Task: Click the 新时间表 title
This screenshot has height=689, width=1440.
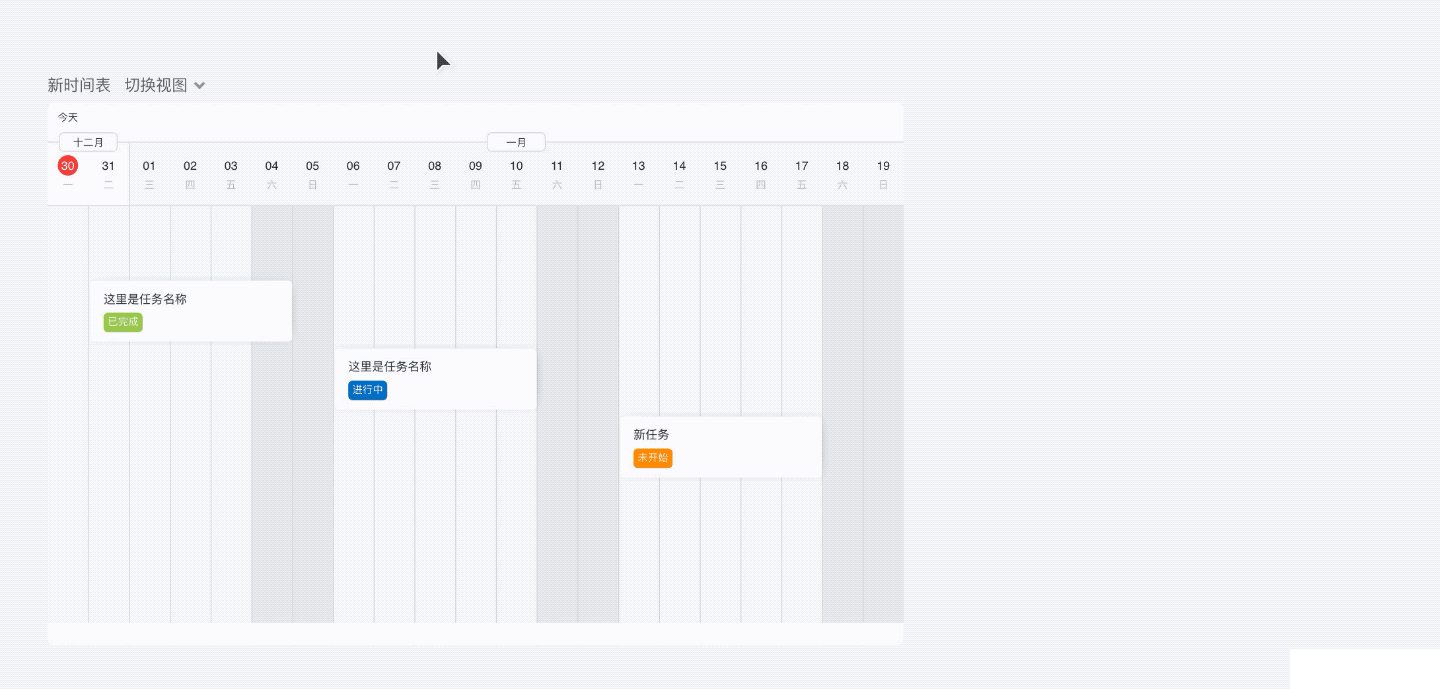Action: click(79, 85)
